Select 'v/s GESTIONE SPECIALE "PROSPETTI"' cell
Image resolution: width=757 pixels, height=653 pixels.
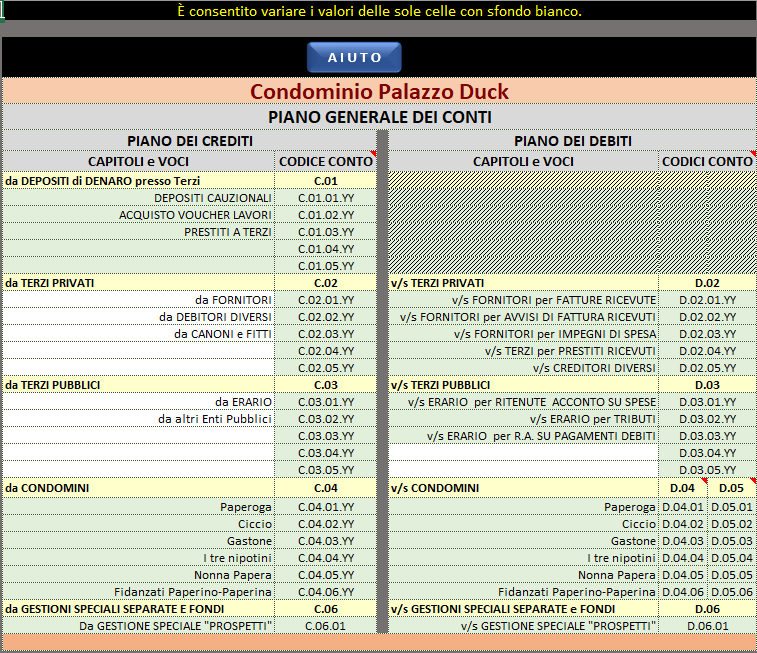[523, 625]
